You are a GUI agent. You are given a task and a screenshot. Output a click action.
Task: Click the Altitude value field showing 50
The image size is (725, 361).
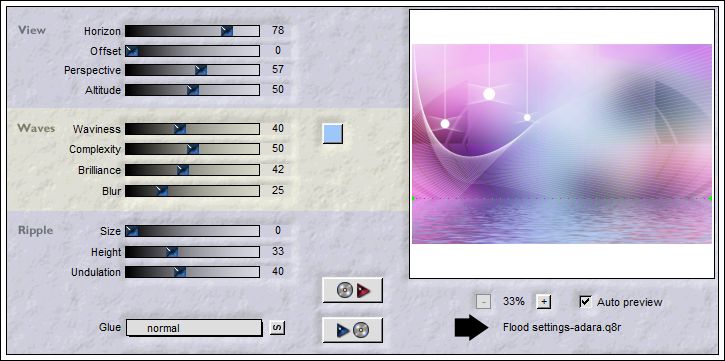click(277, 89)
